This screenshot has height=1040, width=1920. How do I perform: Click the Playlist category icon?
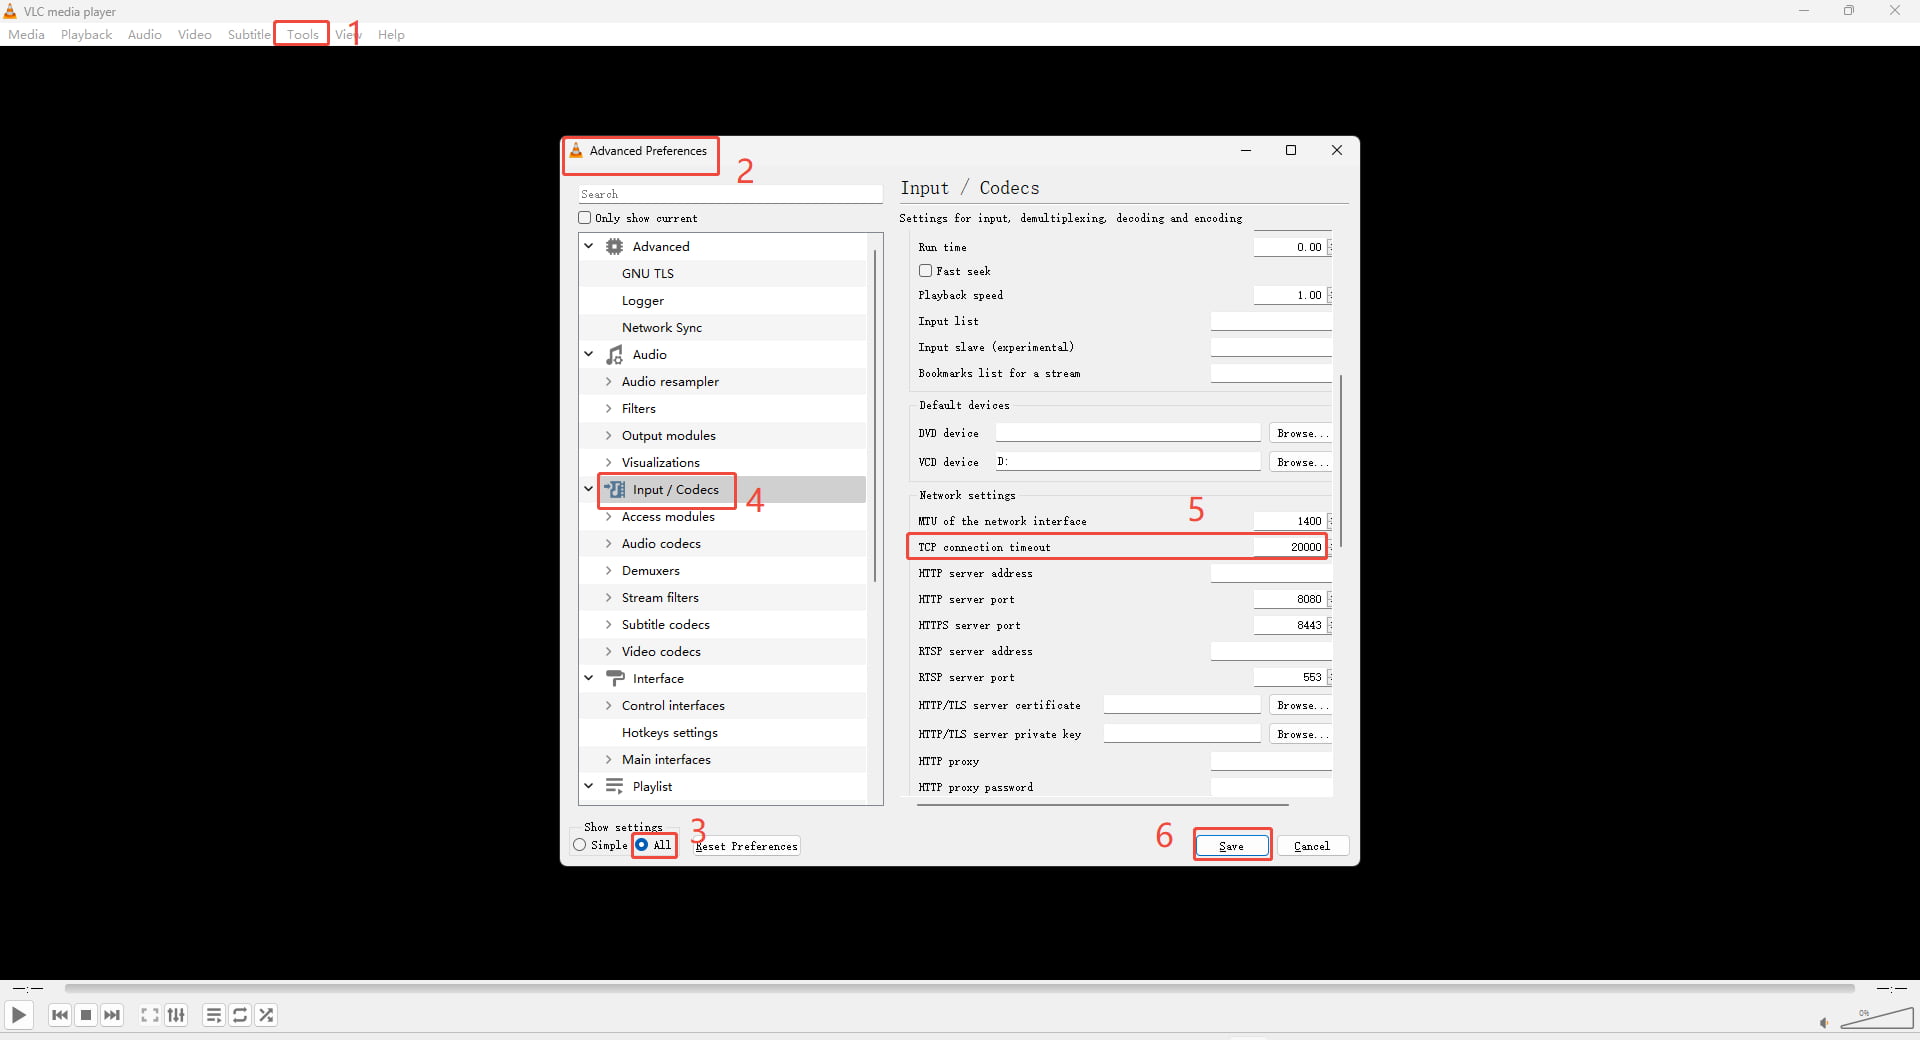tap(615, 786)
